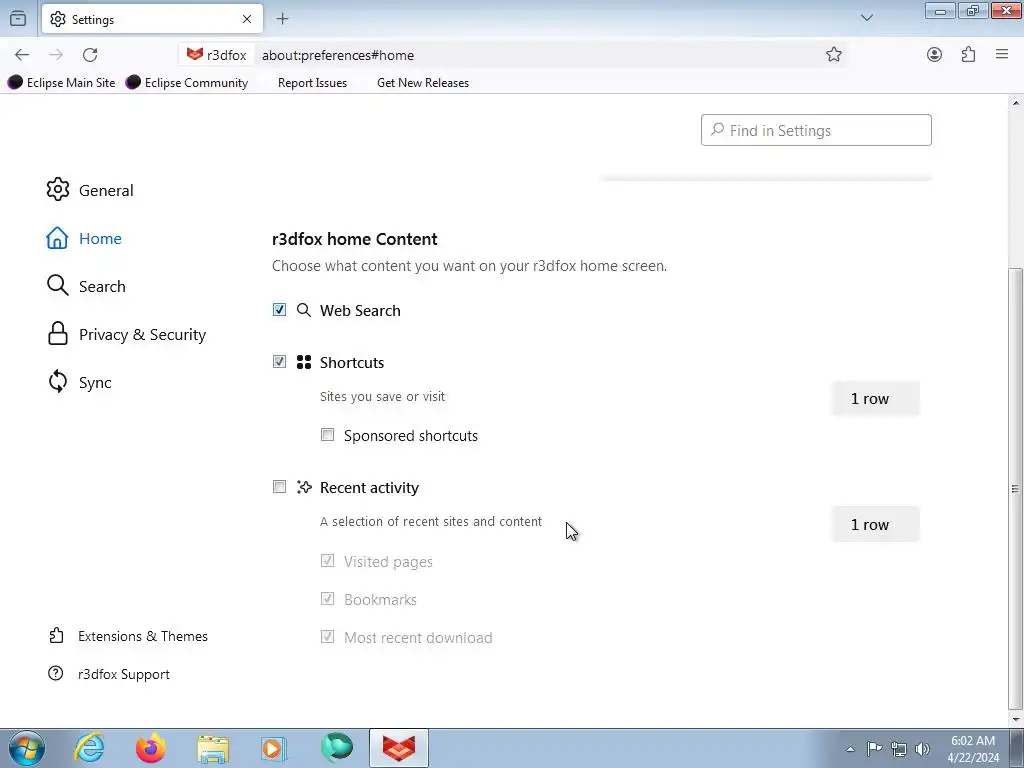The image size is (1024, 768).
Task: Open Extensions & Themes page
Action: tap(128, 636)
